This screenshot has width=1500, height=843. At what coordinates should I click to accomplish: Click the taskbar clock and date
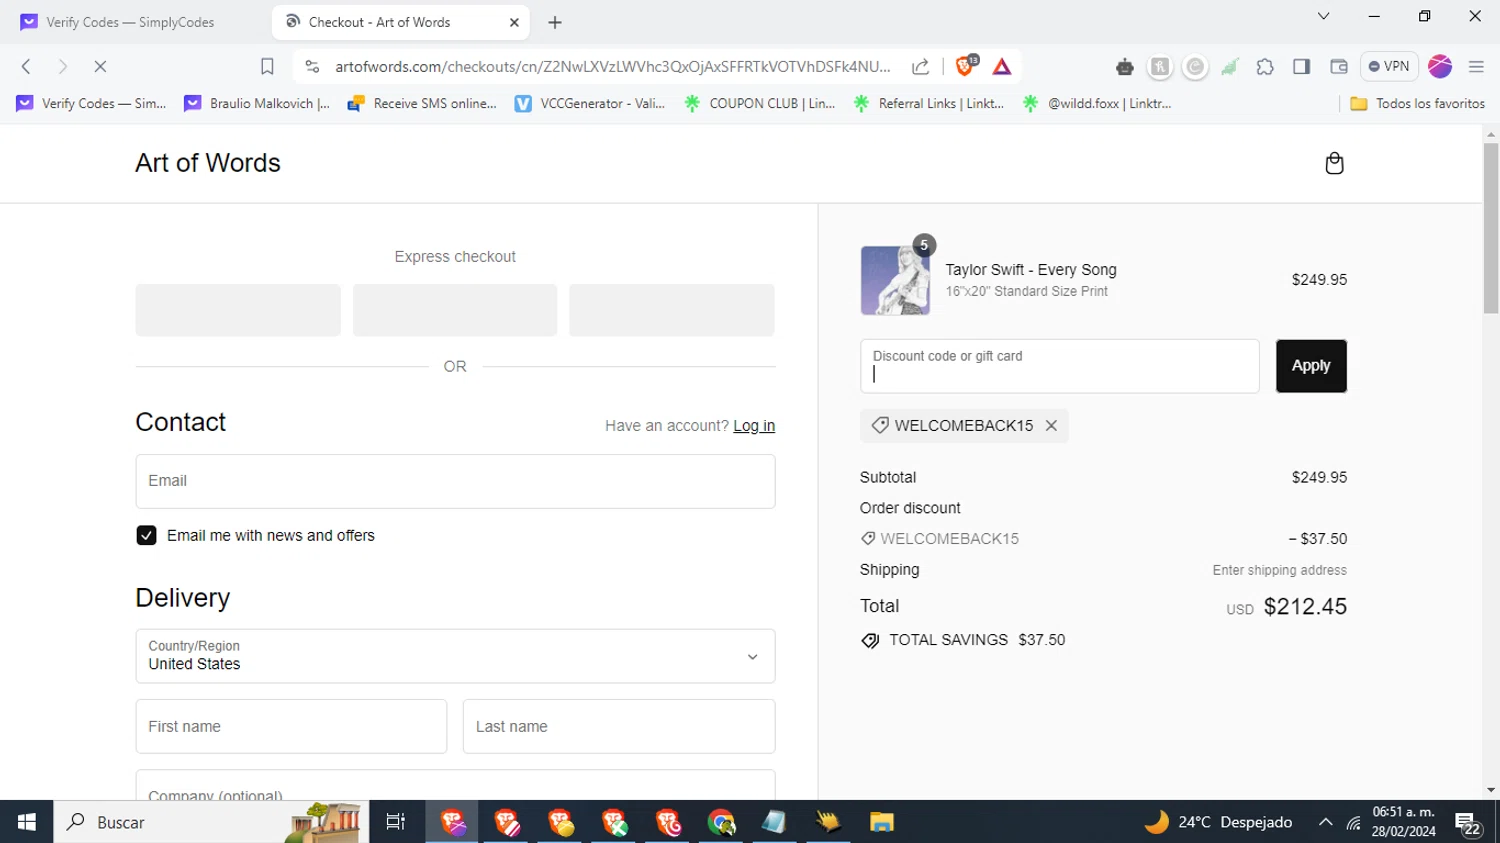coord(1404,822)
